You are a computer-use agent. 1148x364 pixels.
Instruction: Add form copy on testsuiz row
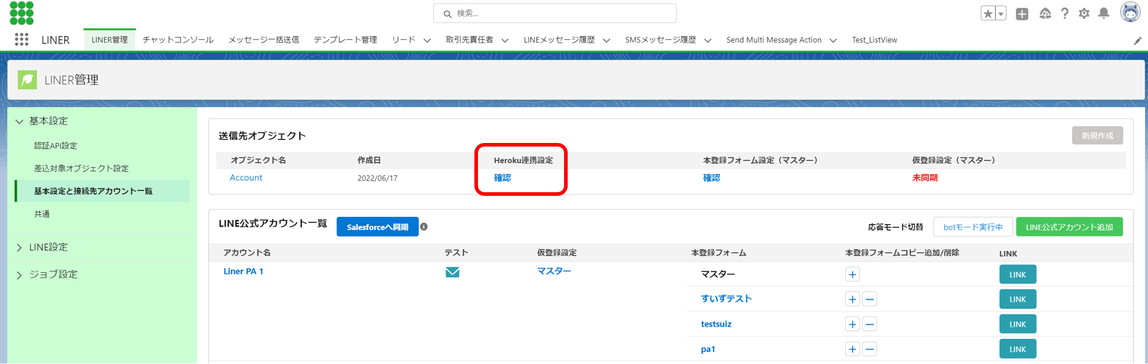tap(853, 324)
